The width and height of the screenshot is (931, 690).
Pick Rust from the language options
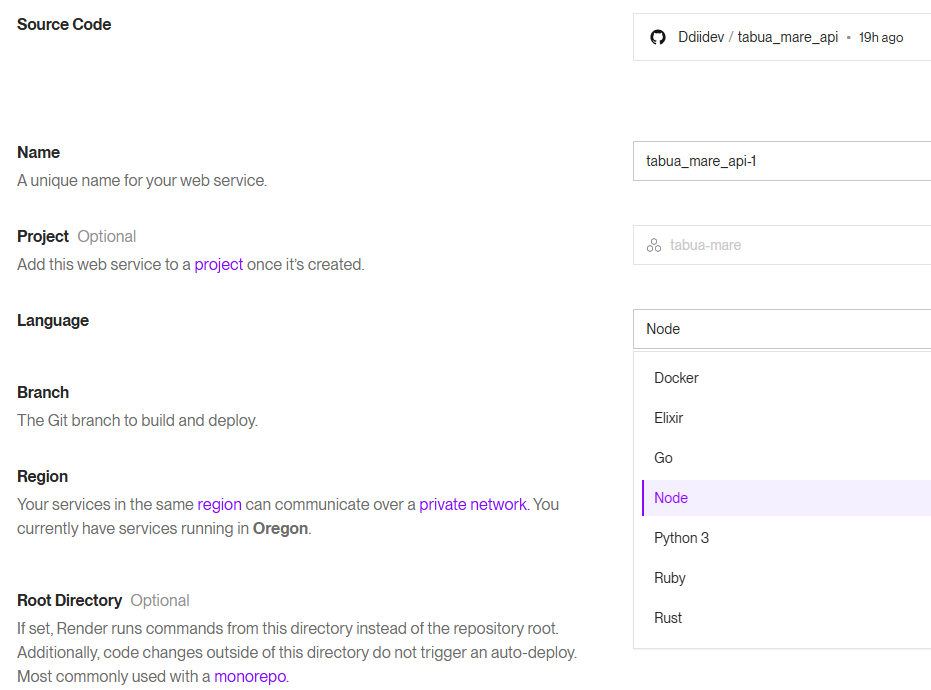pos(668,618)
